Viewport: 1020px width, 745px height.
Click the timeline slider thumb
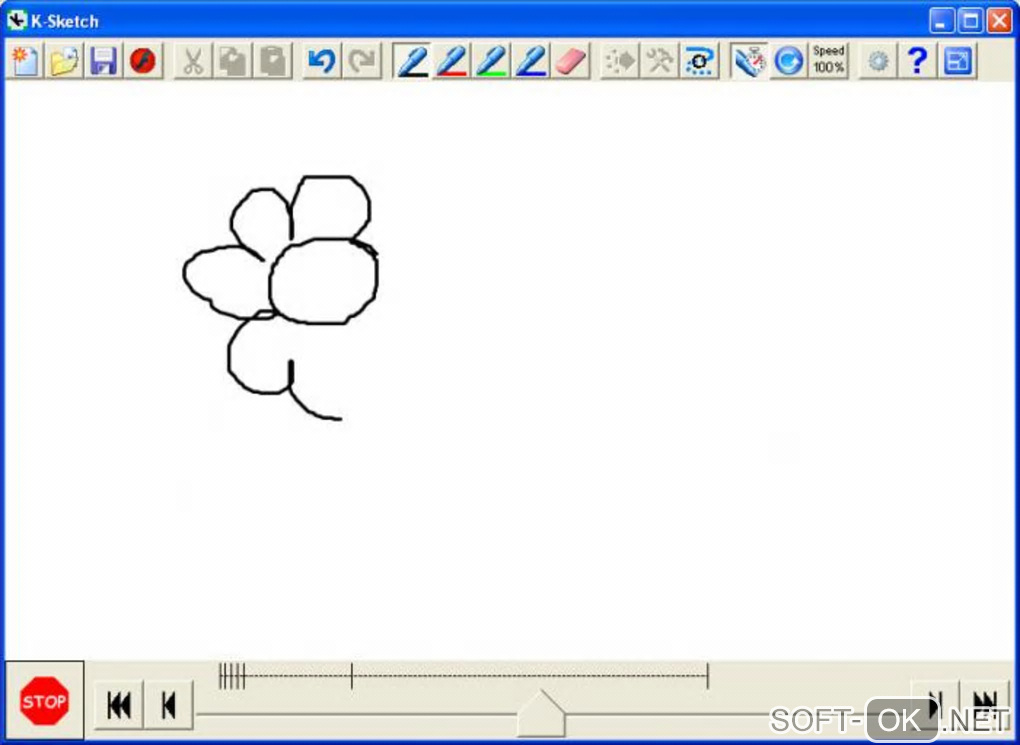point(541,714)
